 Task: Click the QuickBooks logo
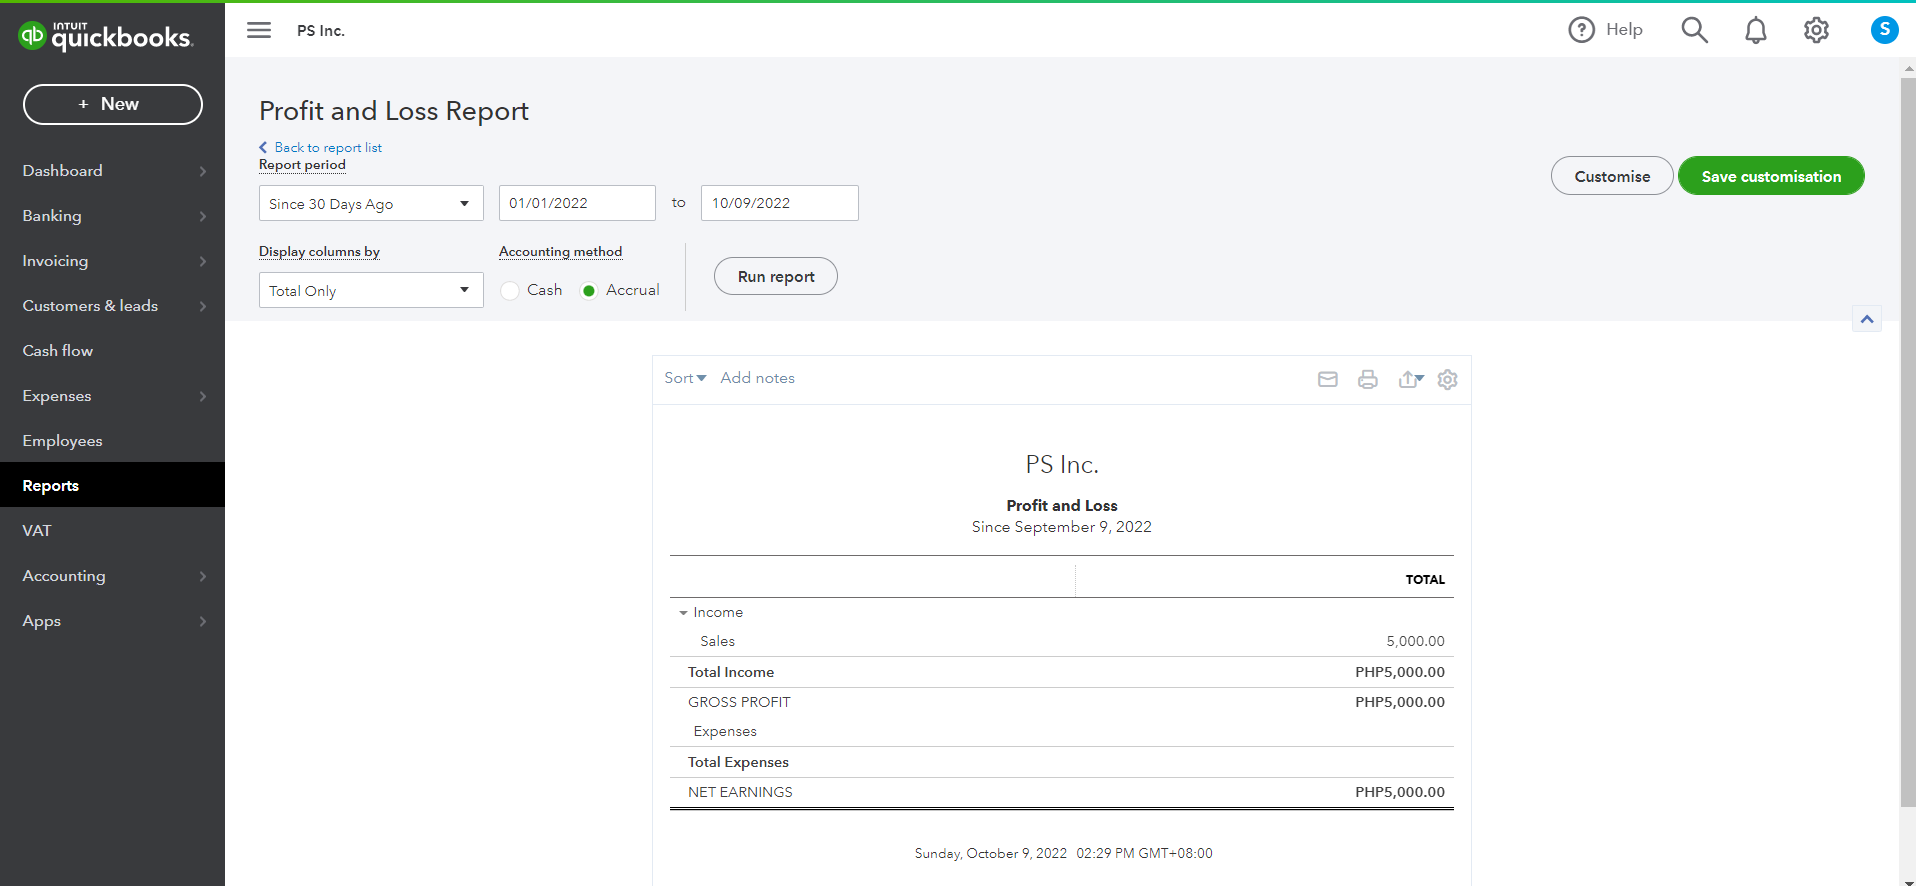tap(106, 36)
